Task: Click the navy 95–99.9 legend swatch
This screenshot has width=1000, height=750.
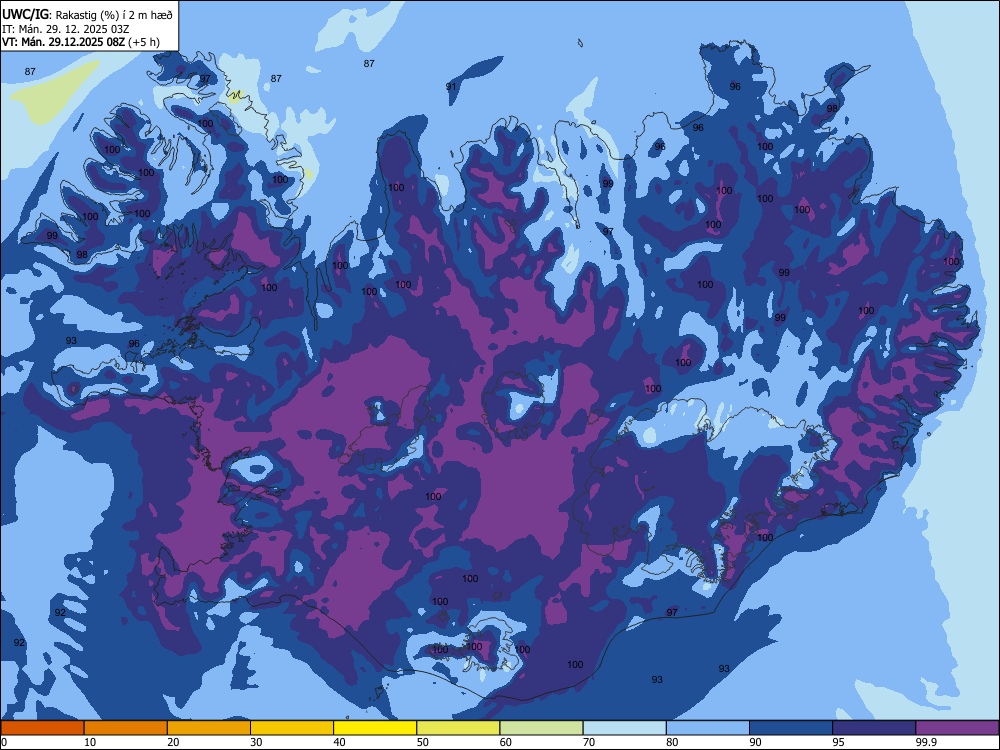Action: point(874,728)
